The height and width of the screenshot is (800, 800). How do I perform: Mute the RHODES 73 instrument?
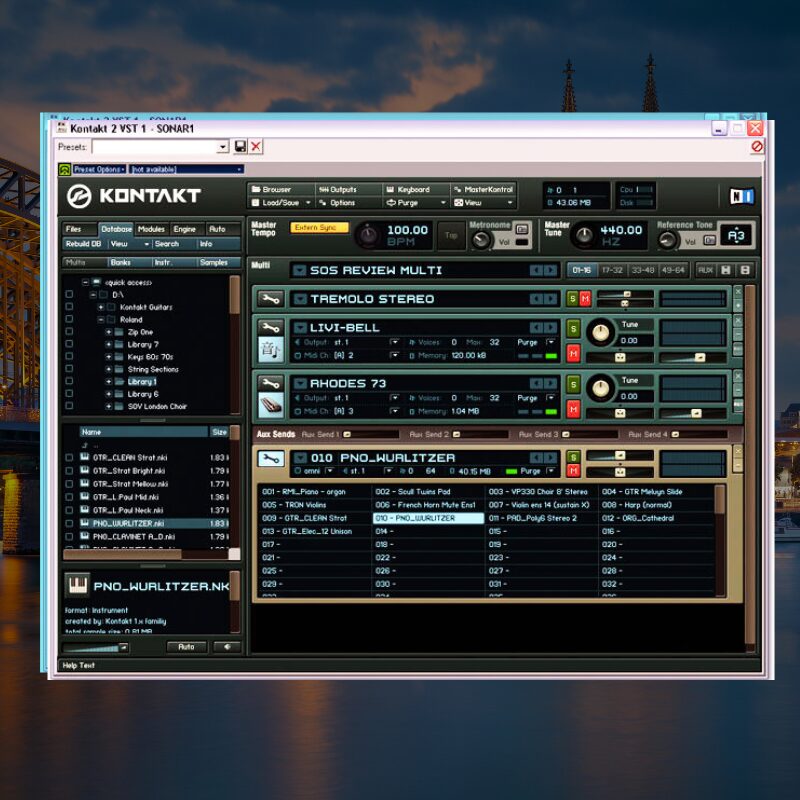(573, 409)
